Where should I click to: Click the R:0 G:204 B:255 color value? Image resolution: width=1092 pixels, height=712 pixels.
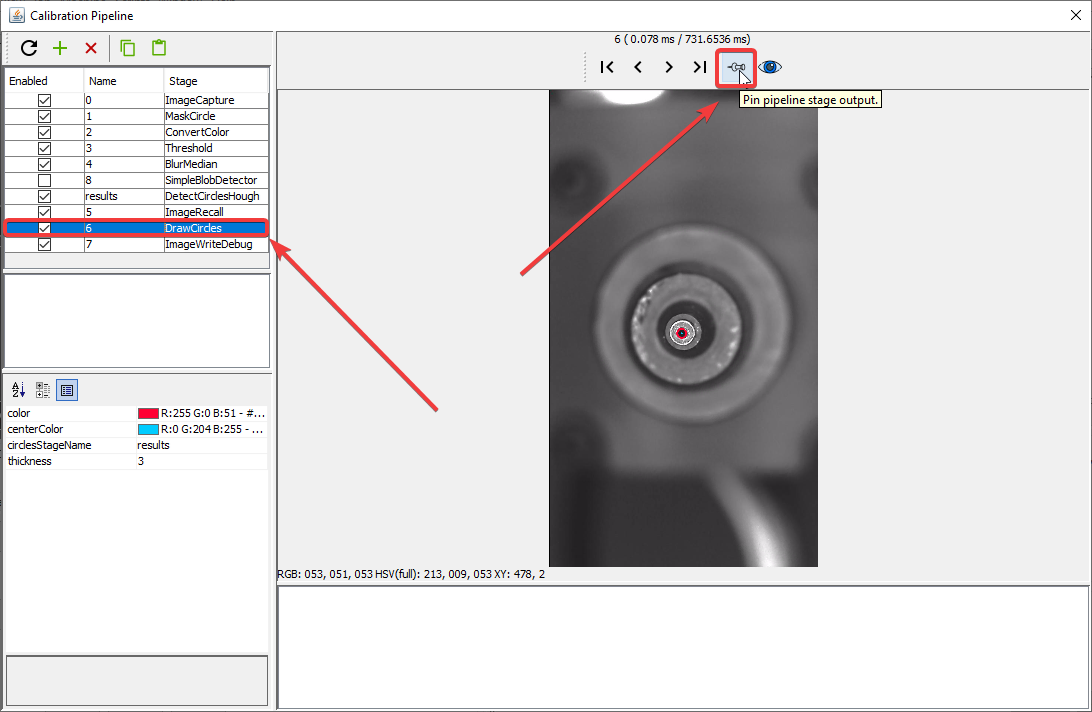point(212,430)
